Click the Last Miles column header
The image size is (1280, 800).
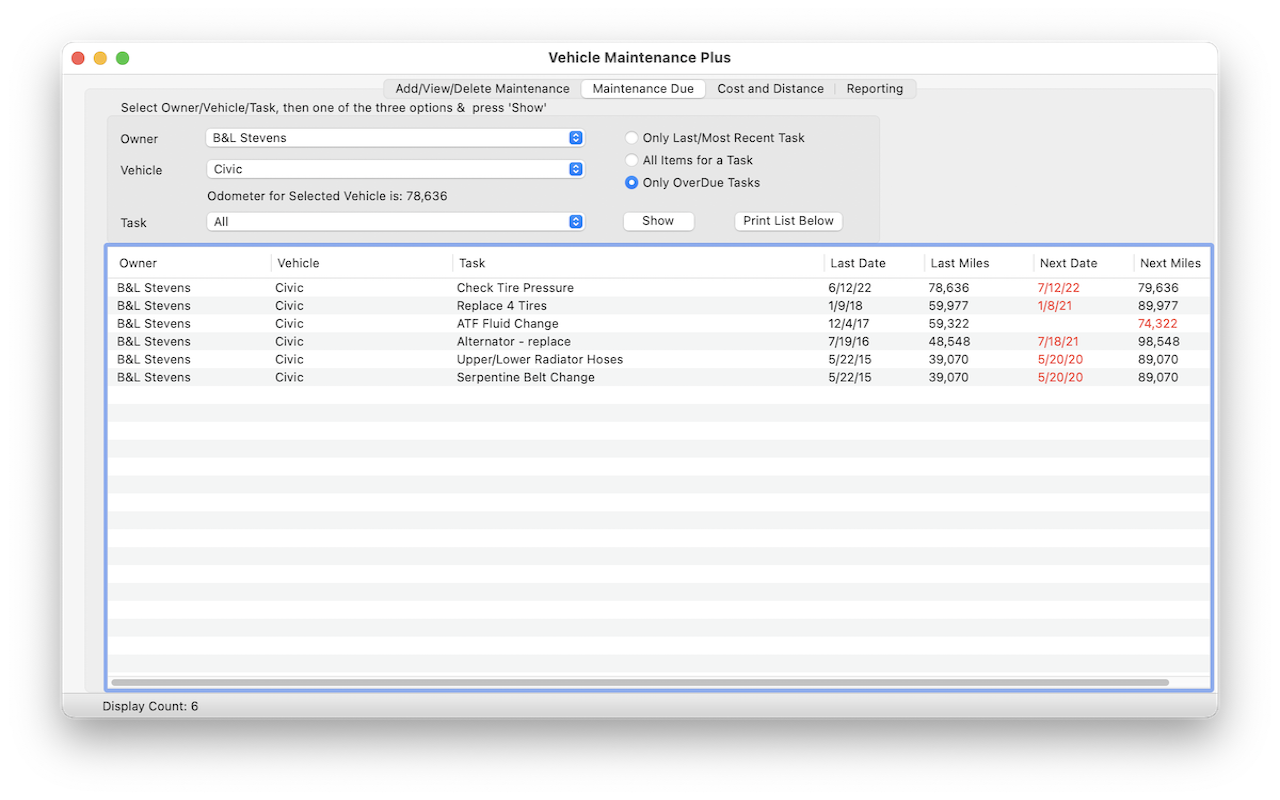pyautogui.click(x=959, y=264)
